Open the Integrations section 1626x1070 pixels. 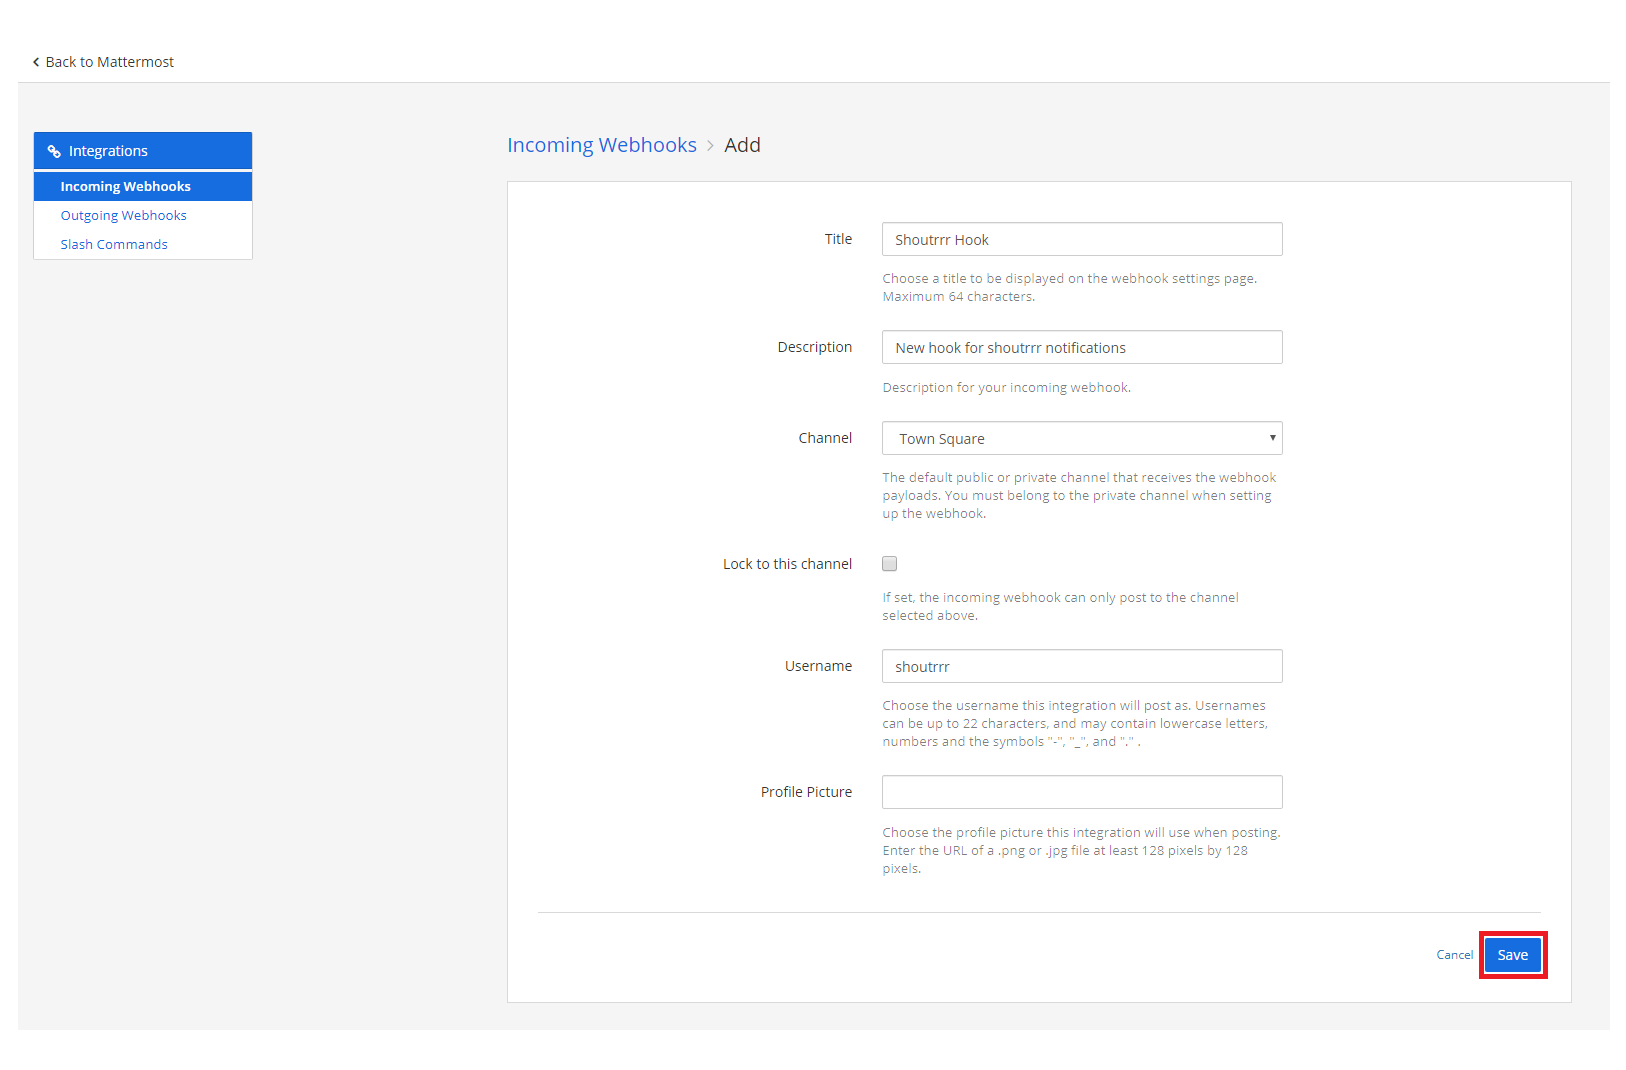(107, 150)
